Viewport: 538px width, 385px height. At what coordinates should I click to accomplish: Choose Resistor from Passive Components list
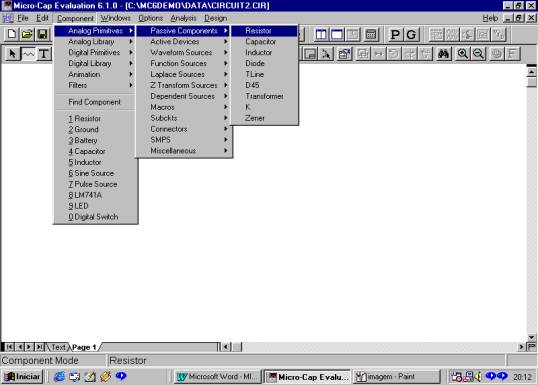coord(264,31)
